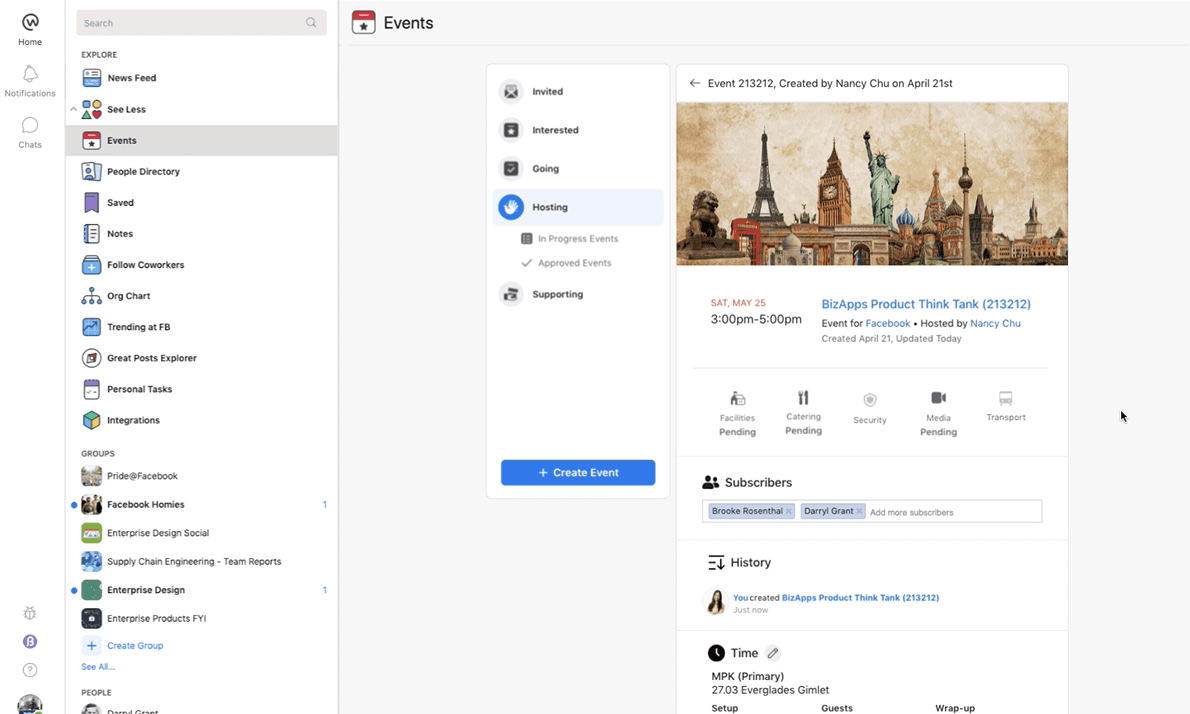Click the purple beta badge icon
Image resolution: width=1190 pixels, height=714 pixels.
30,642
